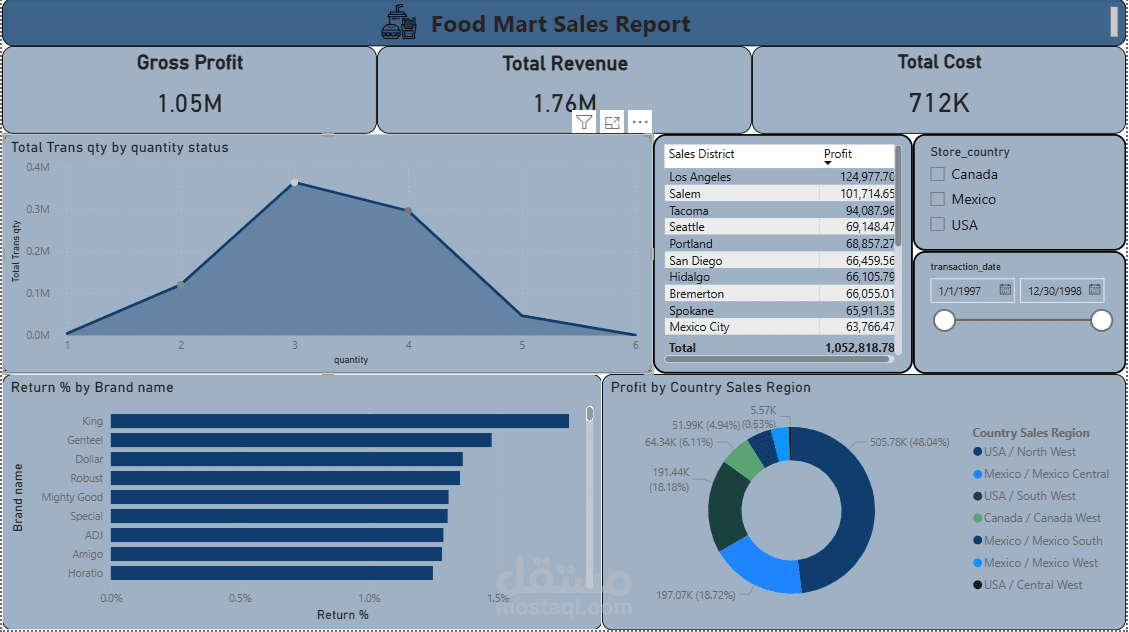Select the Canada / Canada West legend item

pyautogui.click(x=1036, y=518)
